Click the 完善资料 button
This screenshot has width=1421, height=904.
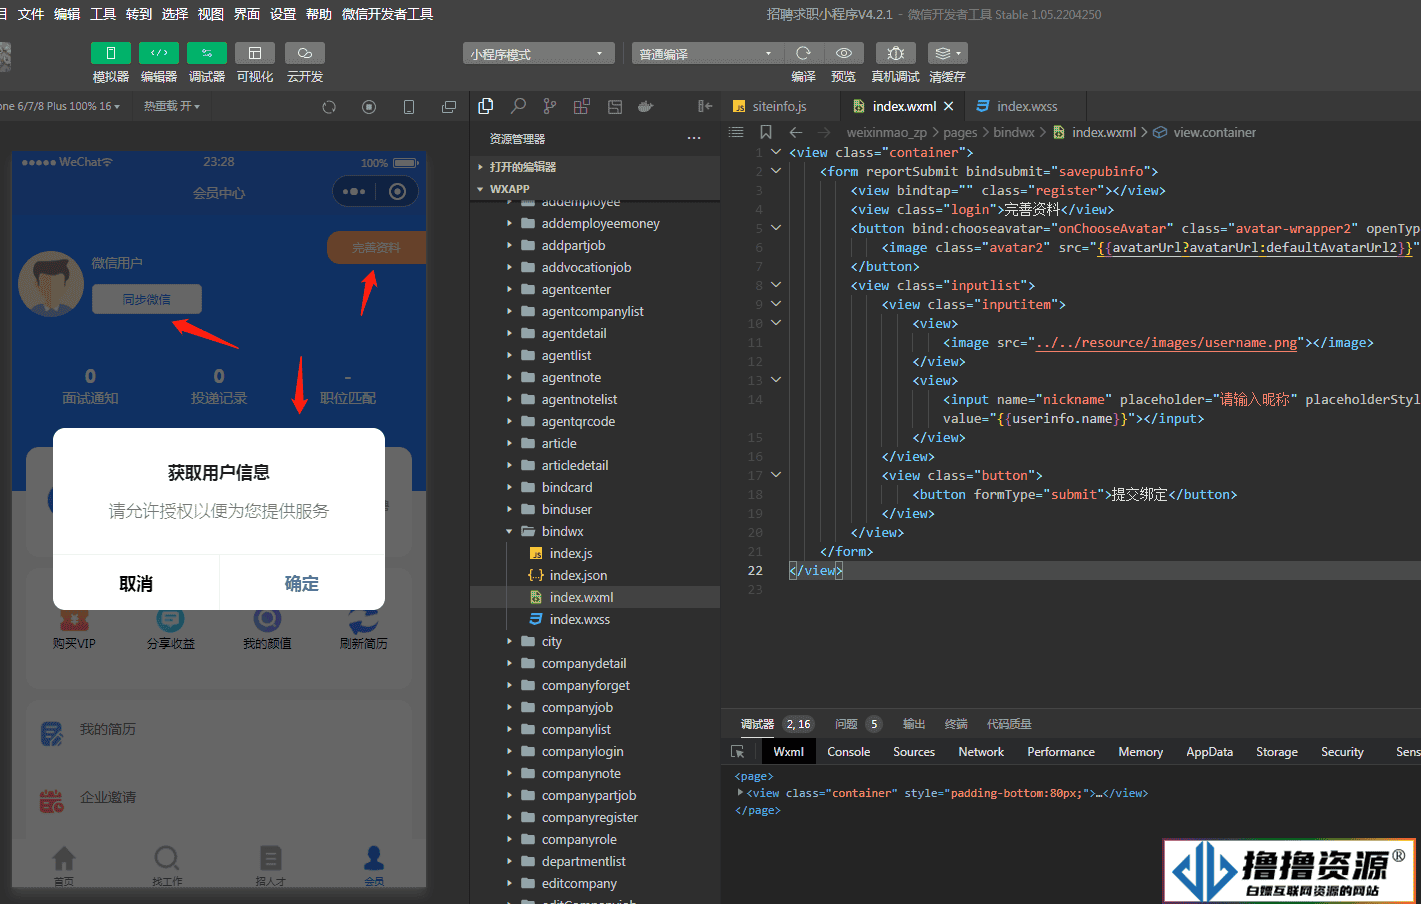(x=376, y=248)
